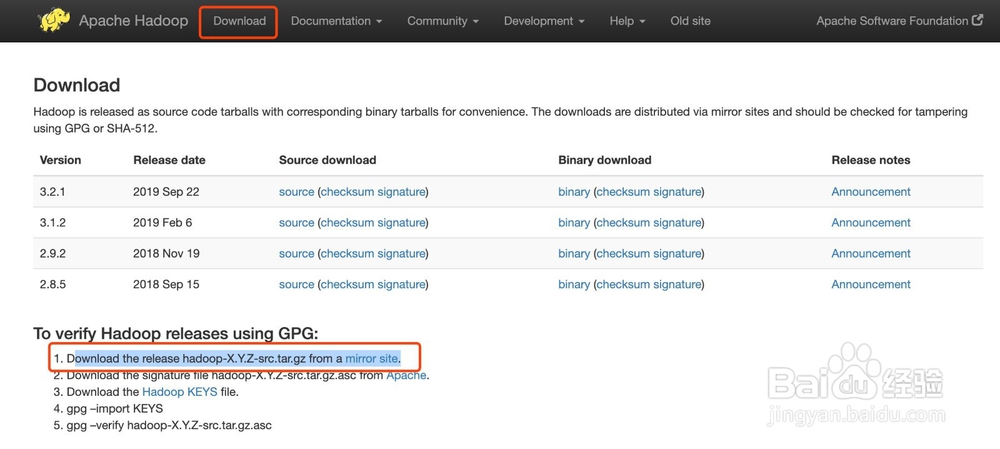Click the 2.8.5 version cell
Screen dimensions: 1000x449
[52, 284]
